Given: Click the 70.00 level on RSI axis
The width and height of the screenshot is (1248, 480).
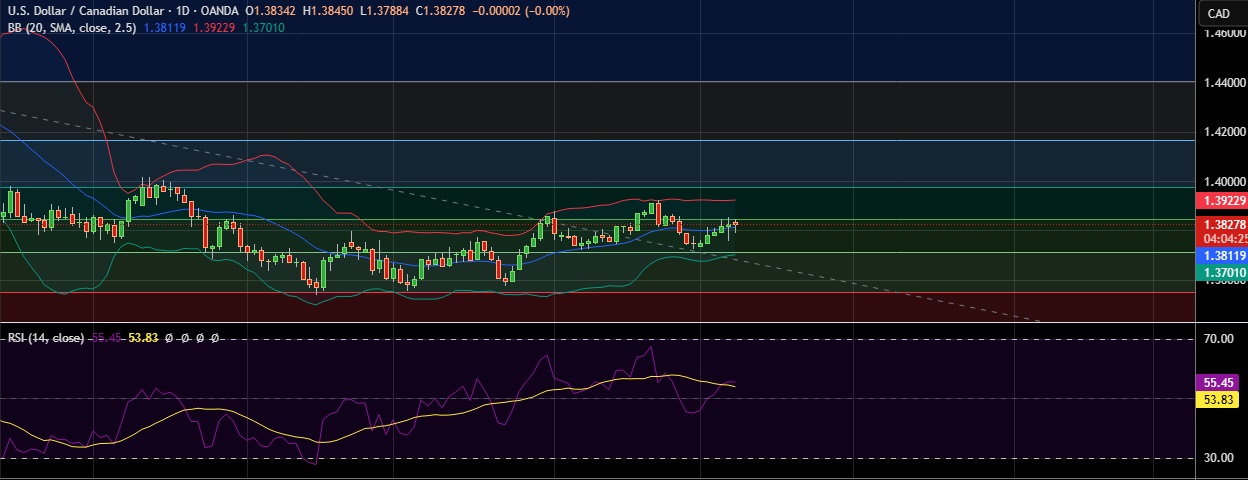Looking at the screenshot, I should (1217, 339).
